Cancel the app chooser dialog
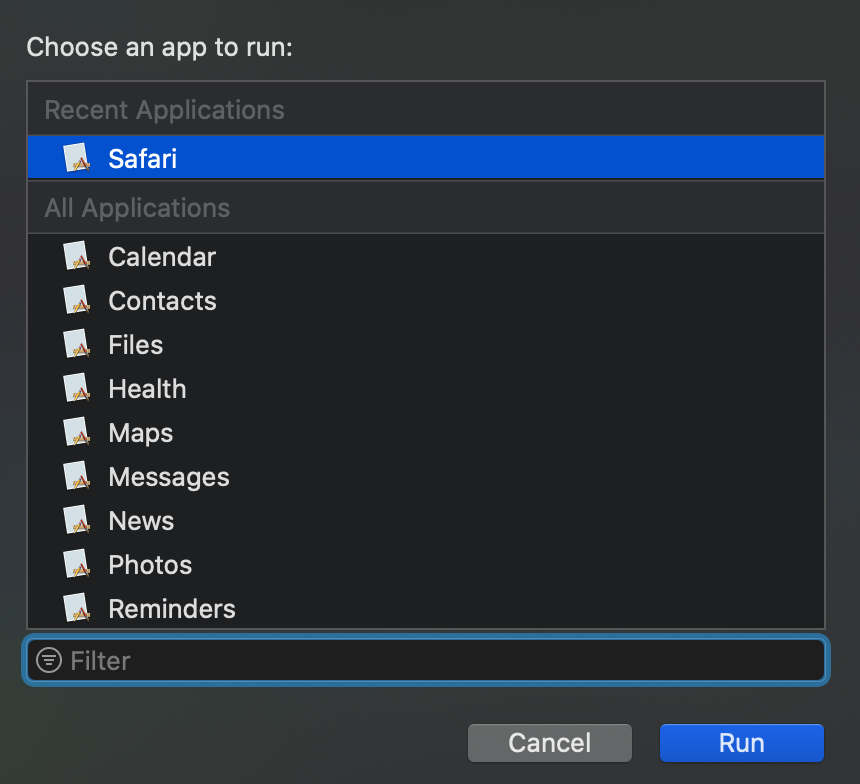 pos(550,743)
